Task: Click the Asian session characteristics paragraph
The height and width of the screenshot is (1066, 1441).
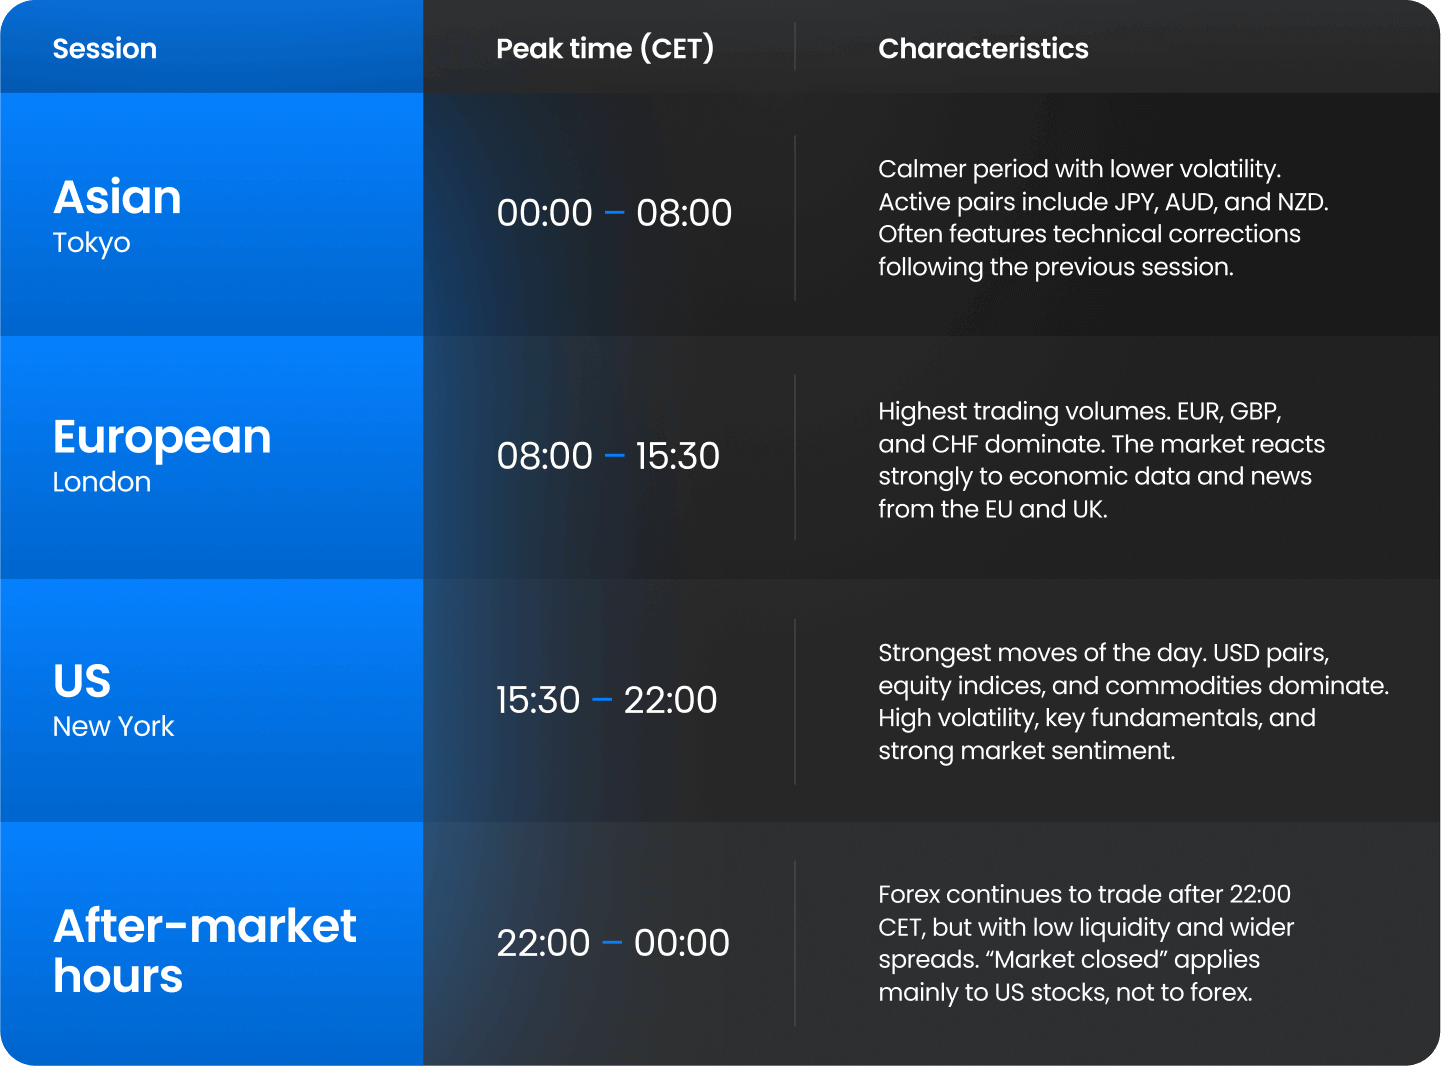Action: pyautogui.click(x=1102, y=217)
